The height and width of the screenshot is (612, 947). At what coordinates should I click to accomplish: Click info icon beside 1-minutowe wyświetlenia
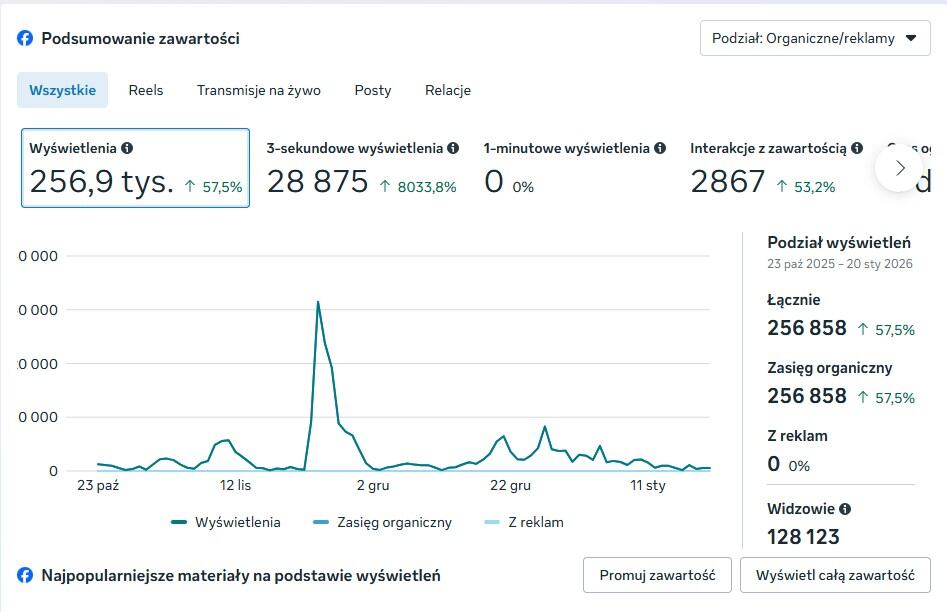click(660, 148)
